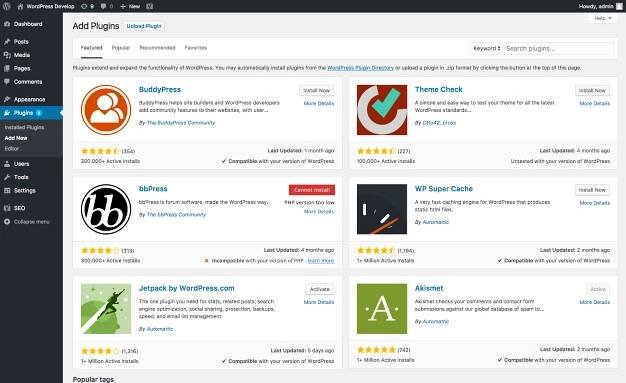Open the Akismet plugin logo
The image size is (626, 383).
[382, 309]
